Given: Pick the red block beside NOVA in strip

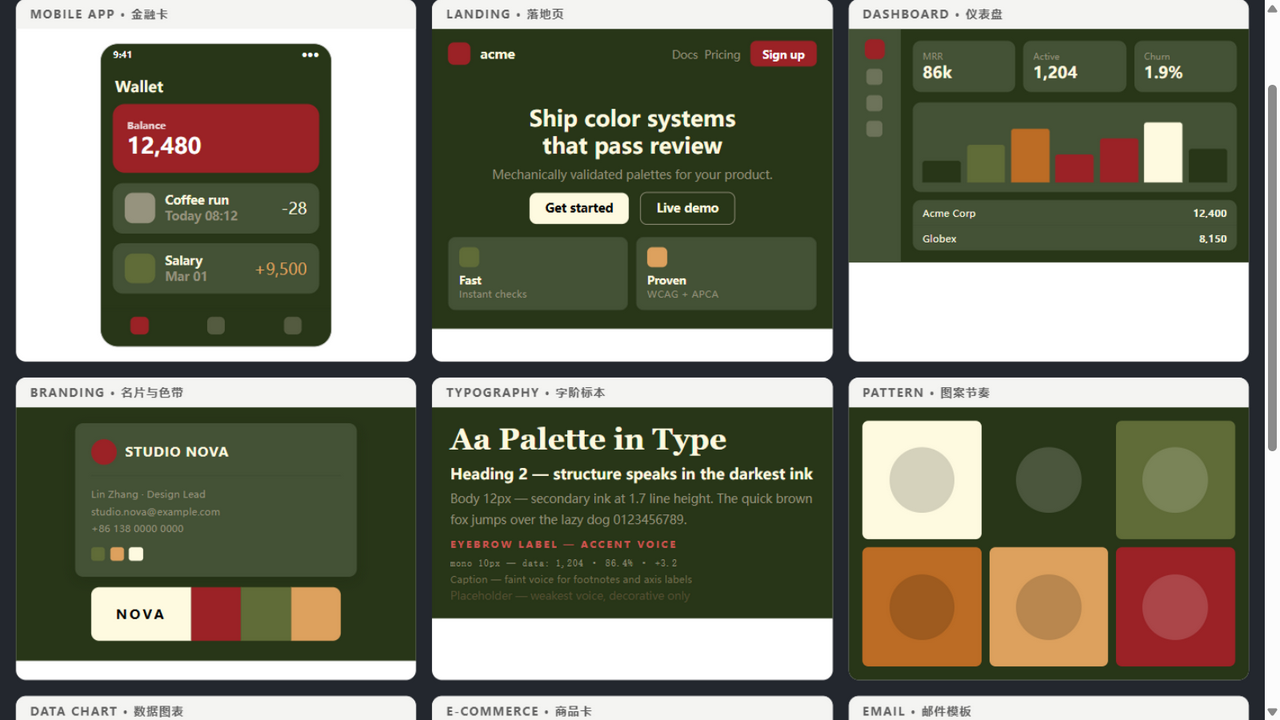Looking at the screenshot, I should click(x=216, y=614).
